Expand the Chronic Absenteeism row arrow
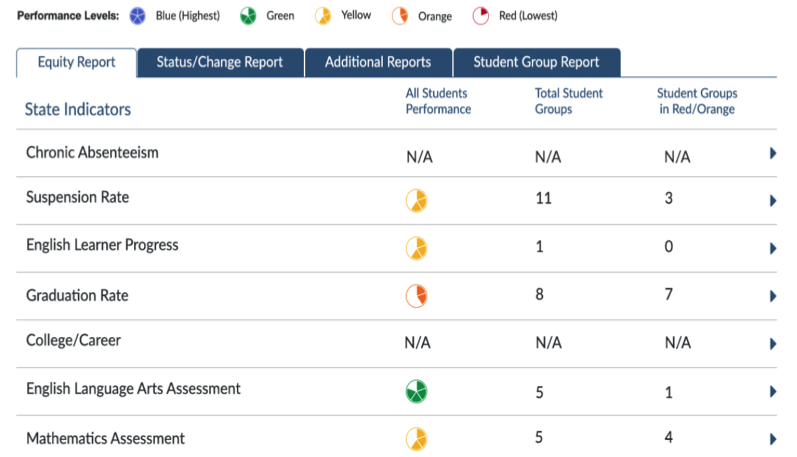The height and width of the screenshot is (457, 797). (x=773, y=154)
